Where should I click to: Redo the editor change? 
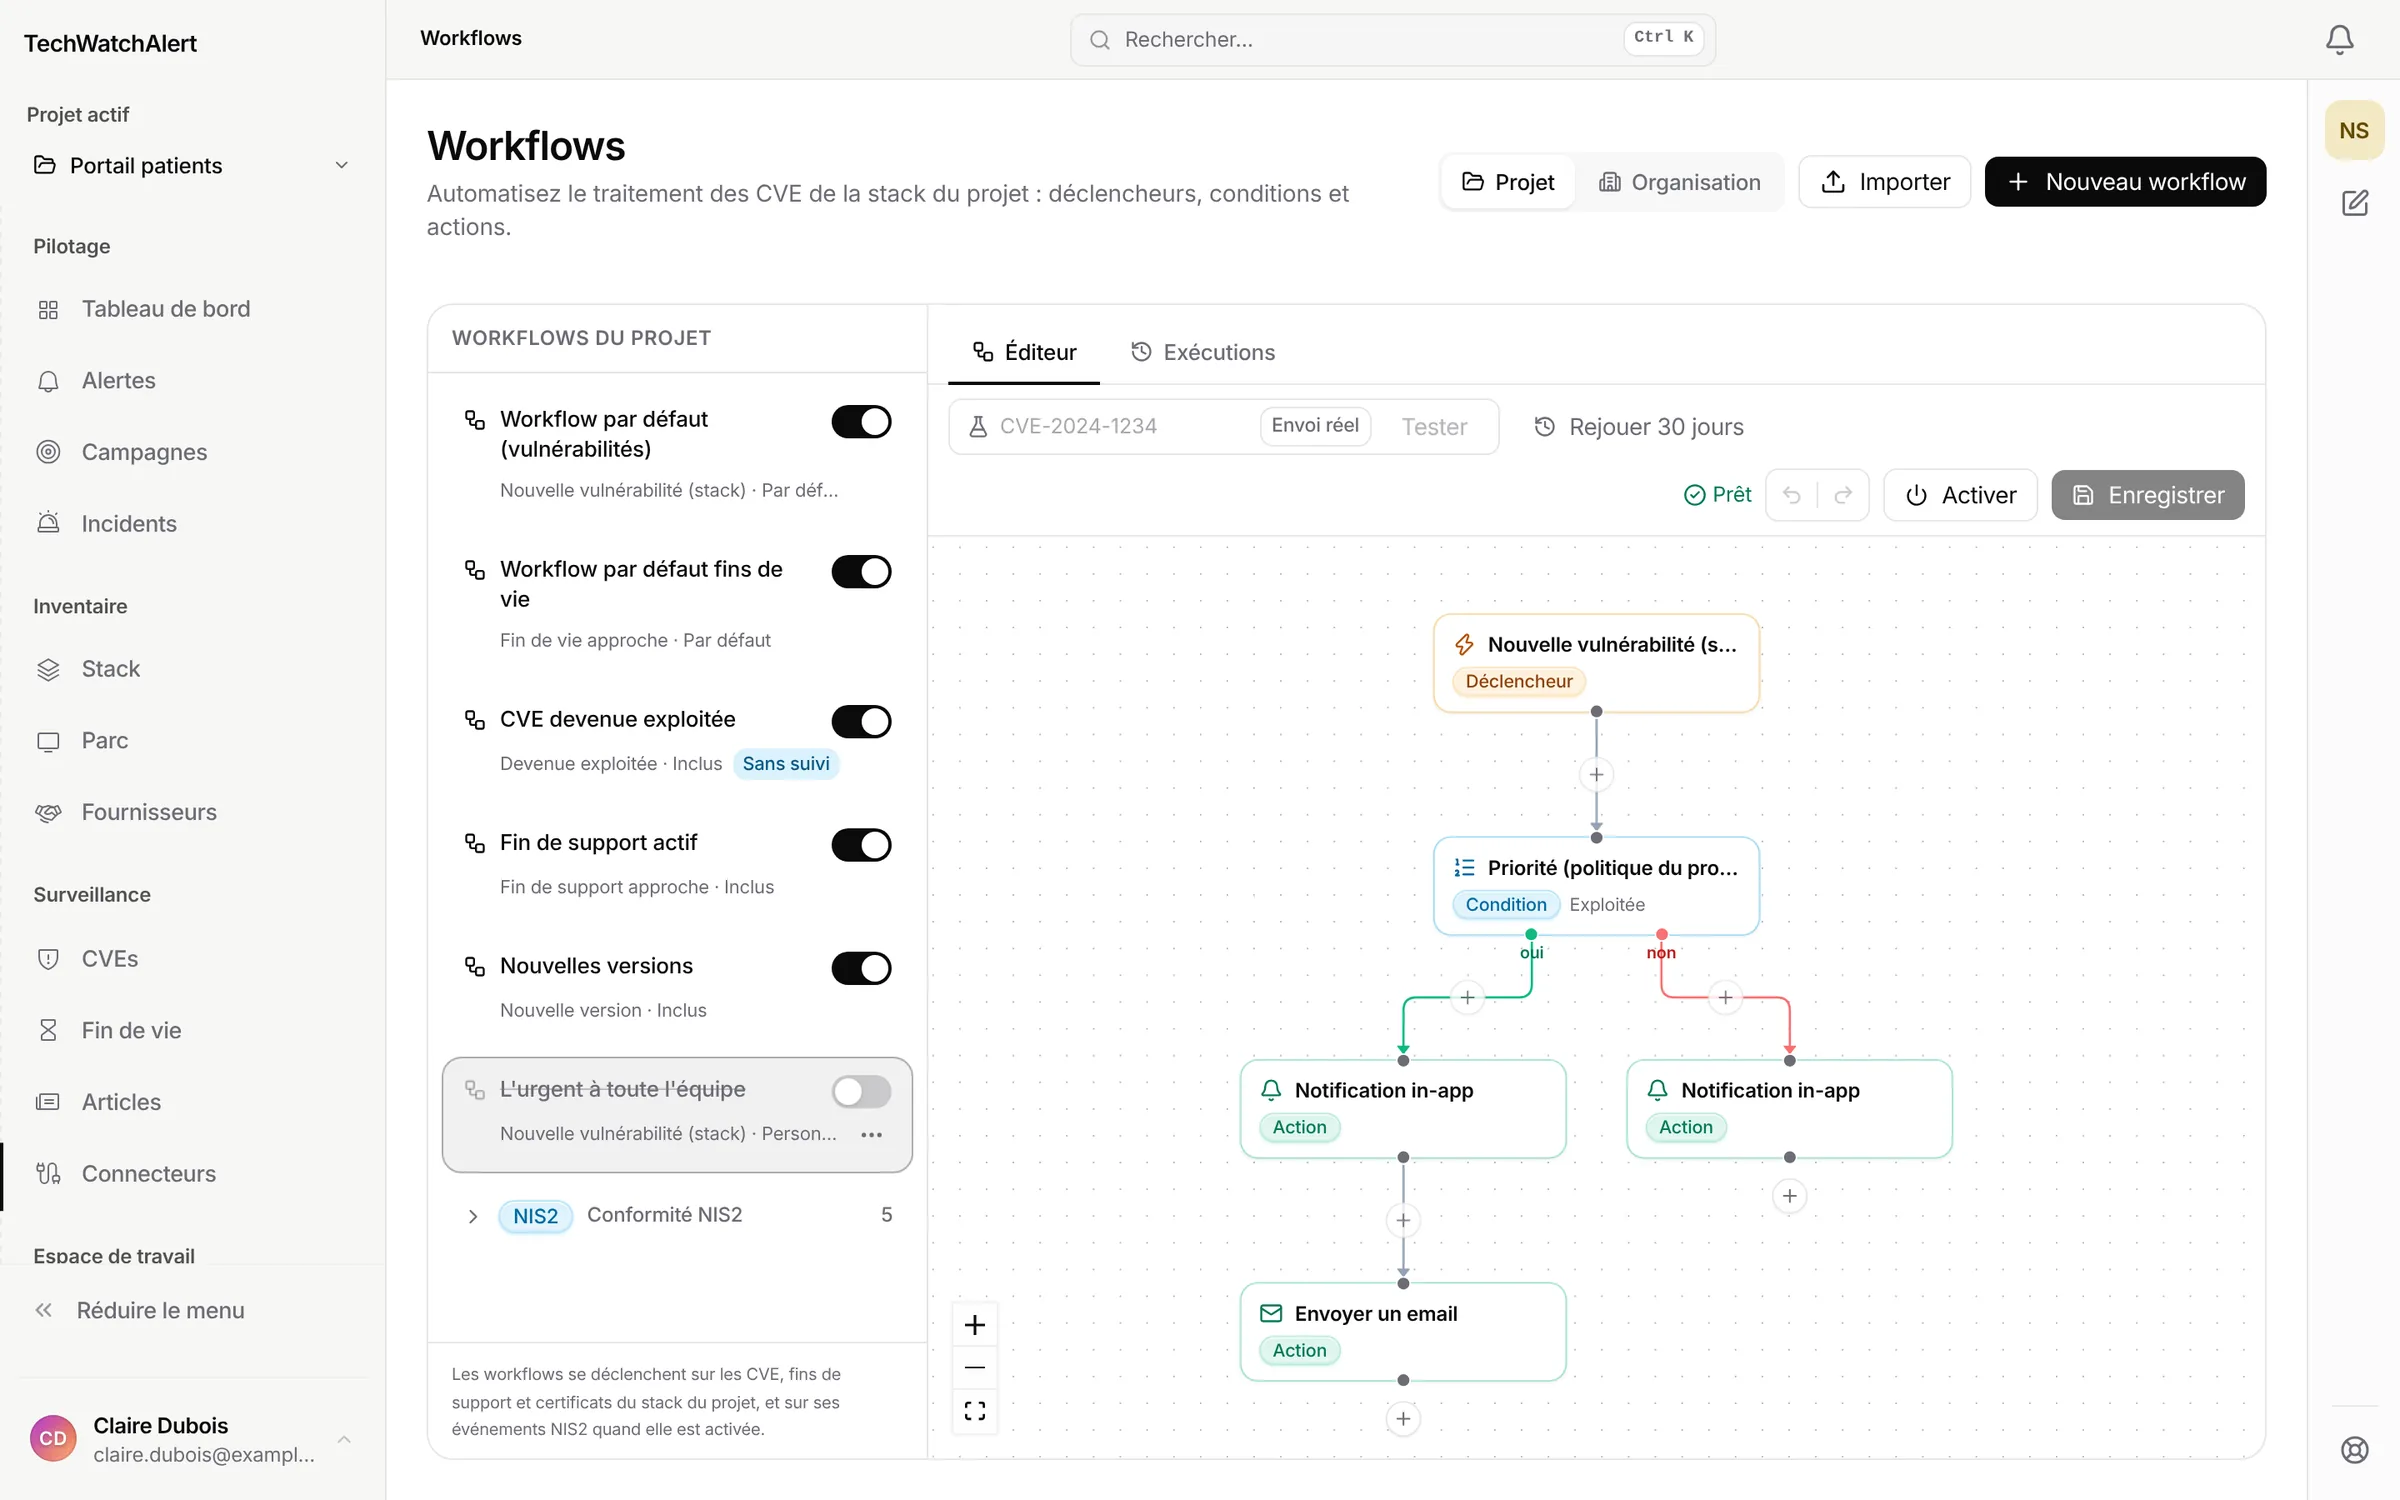coord(1843,495)
